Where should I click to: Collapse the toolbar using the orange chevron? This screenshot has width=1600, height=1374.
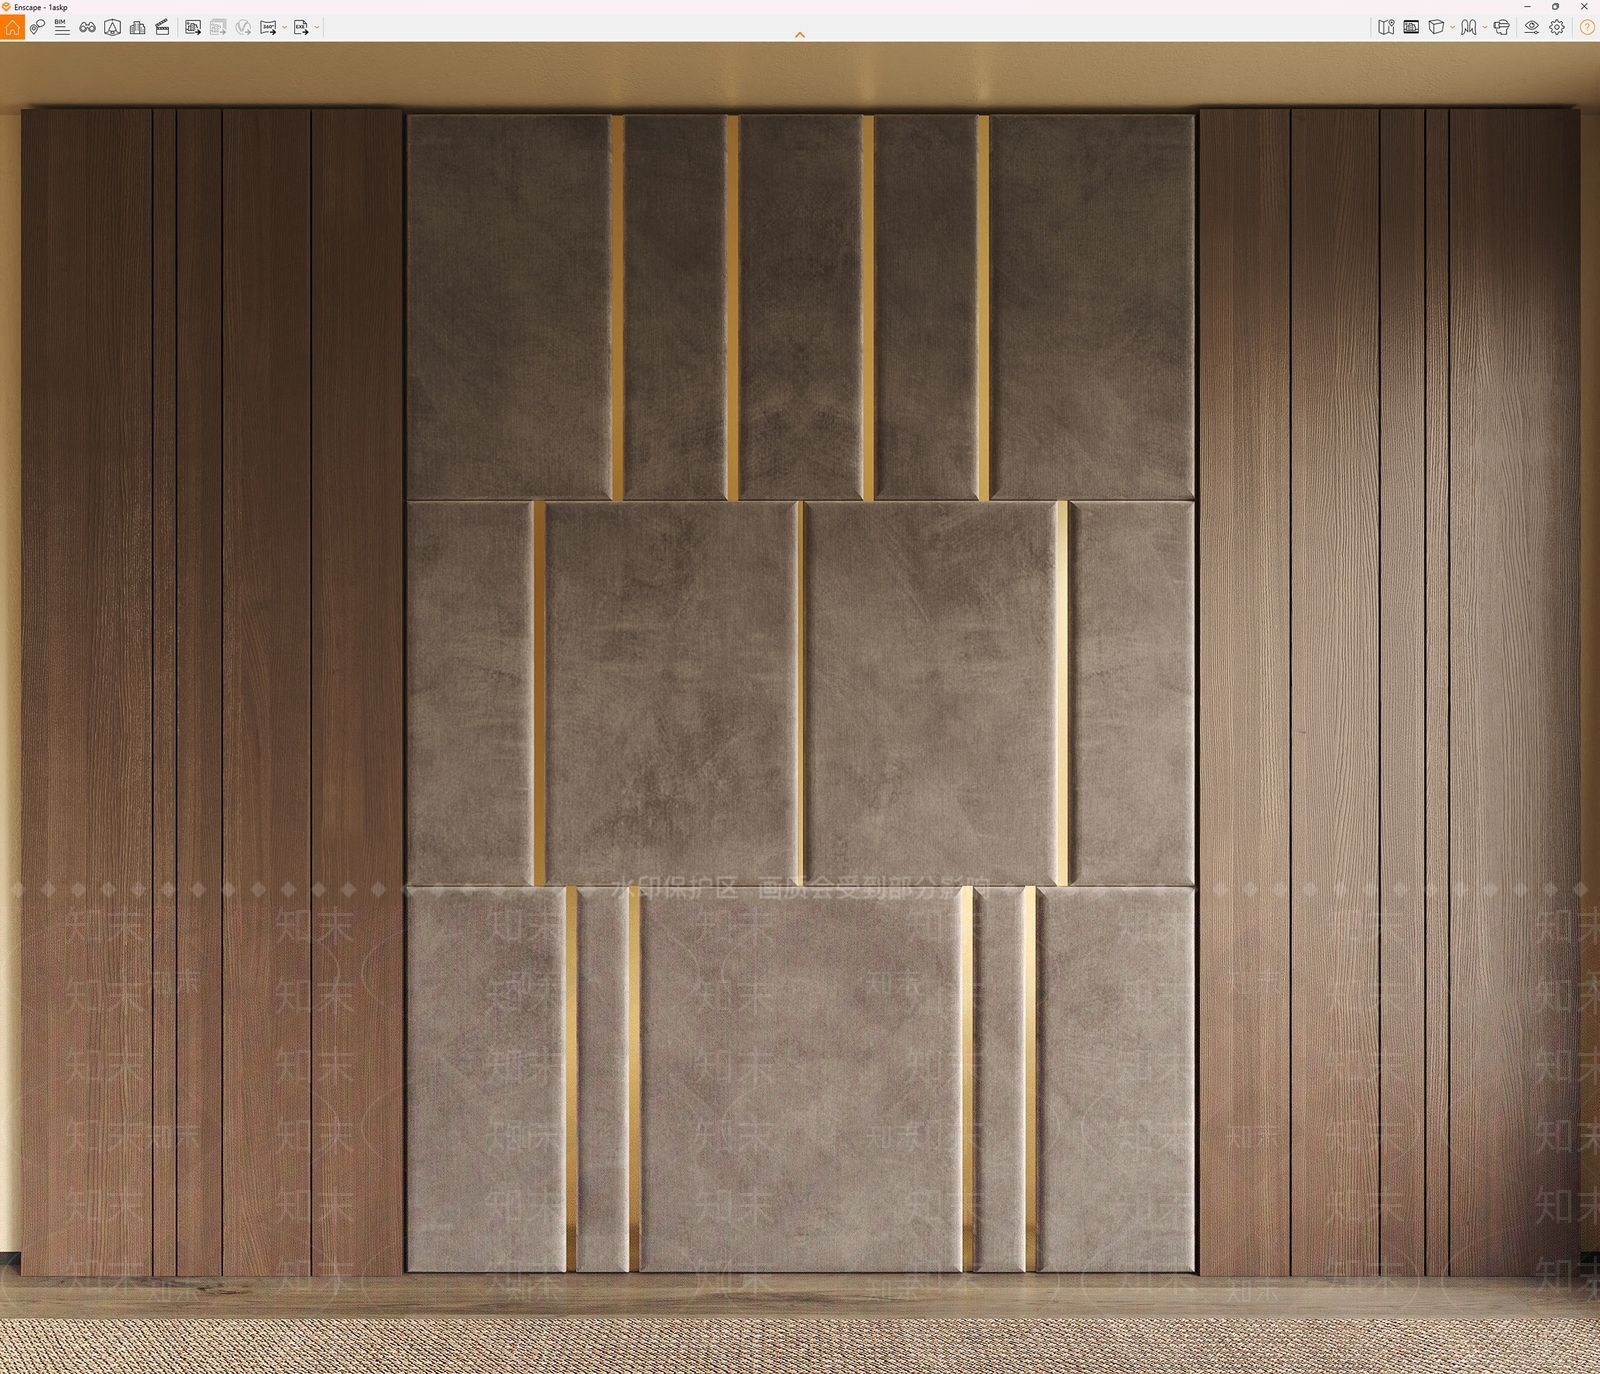800,35
